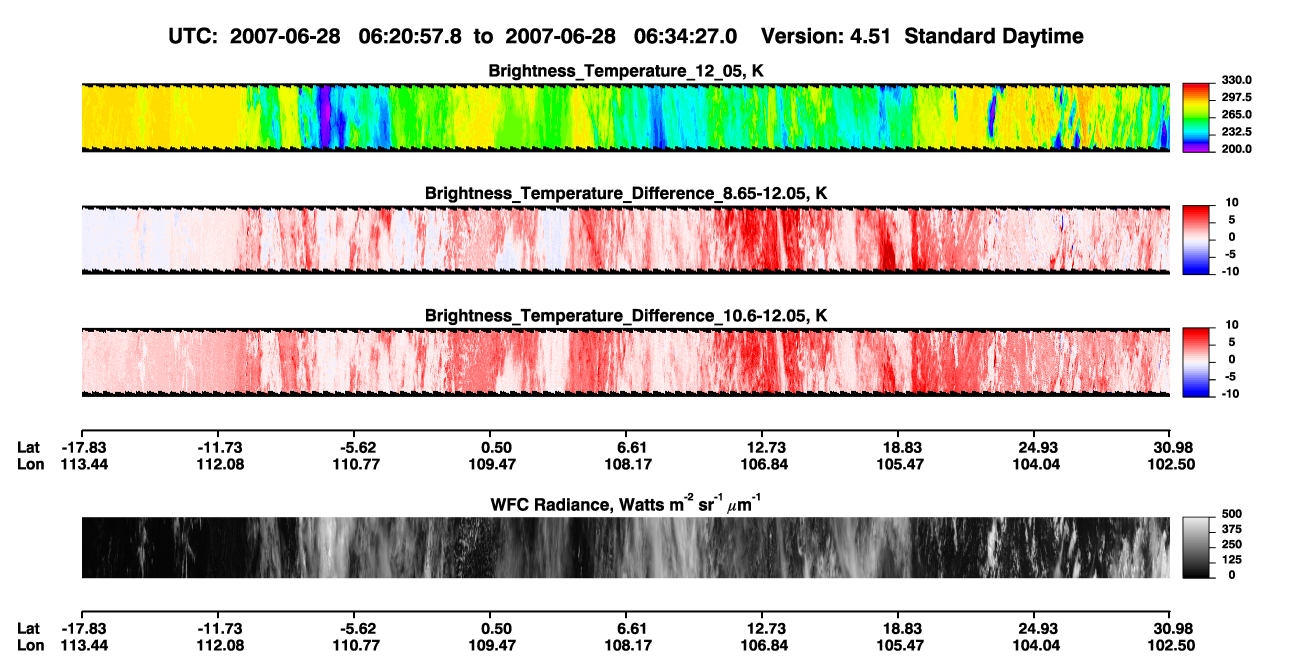The image size is (1300, 667).
Task: Click the 297.5 colorbar tick label
Action: 1235,98
